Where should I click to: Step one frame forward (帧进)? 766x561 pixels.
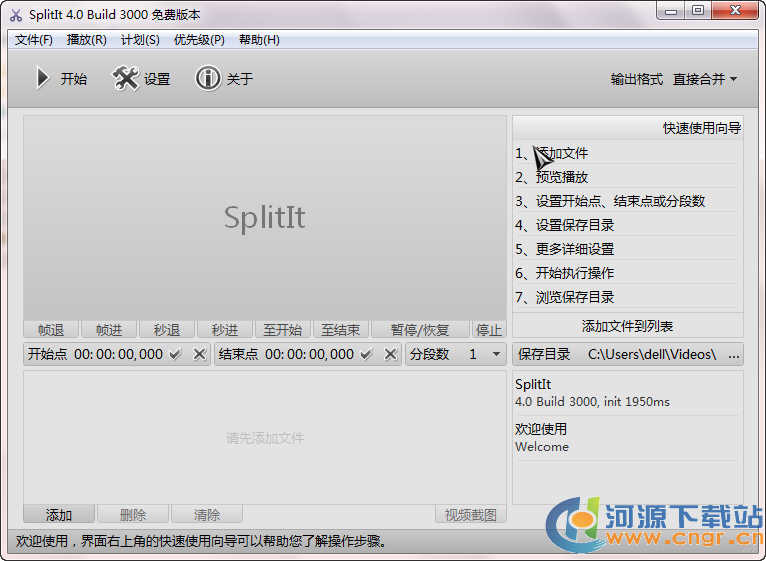(x=109, y=330)
